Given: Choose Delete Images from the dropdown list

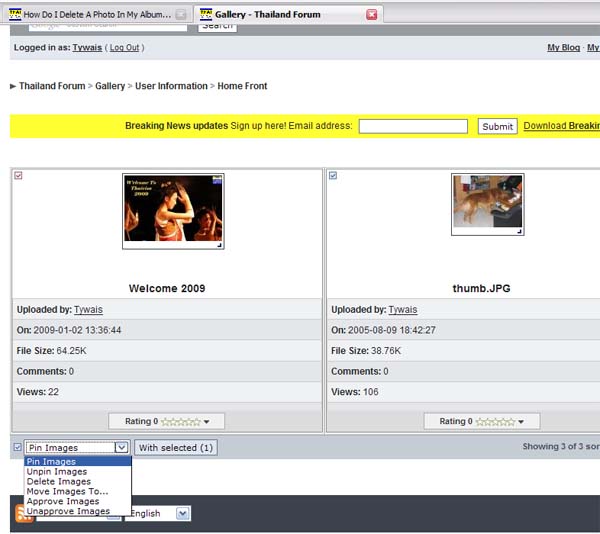Looking at the screenshot, I should click(78, 481).
